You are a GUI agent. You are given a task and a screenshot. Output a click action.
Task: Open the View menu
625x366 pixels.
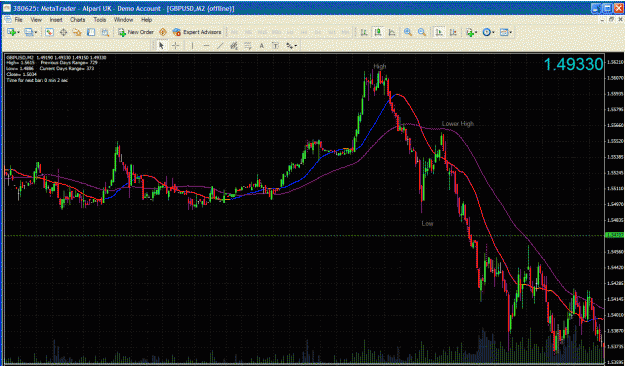click(x=36, y=20)
